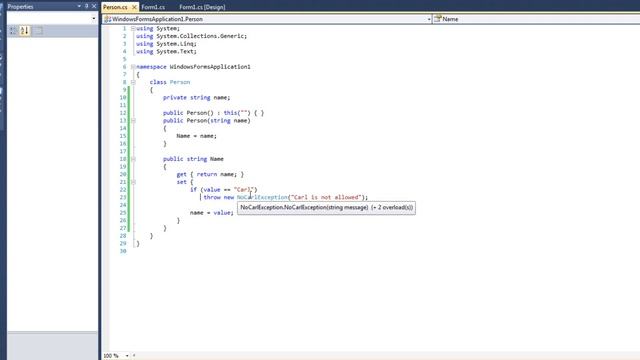Click 'using System.Linq;' line
The height and width of the screenshot is (360, 640).
166,44
